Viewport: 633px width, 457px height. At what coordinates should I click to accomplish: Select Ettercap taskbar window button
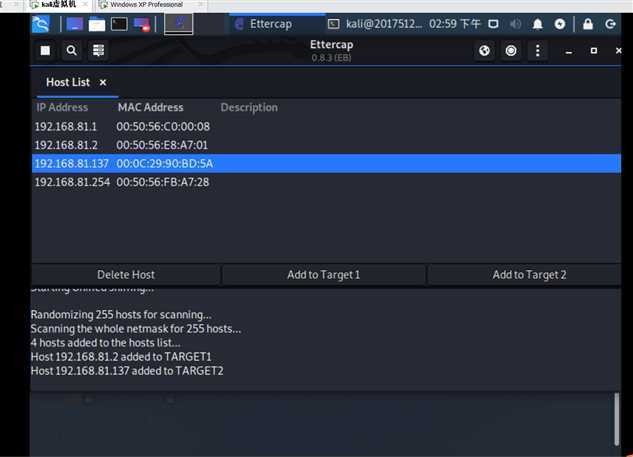tap(277, 24)
